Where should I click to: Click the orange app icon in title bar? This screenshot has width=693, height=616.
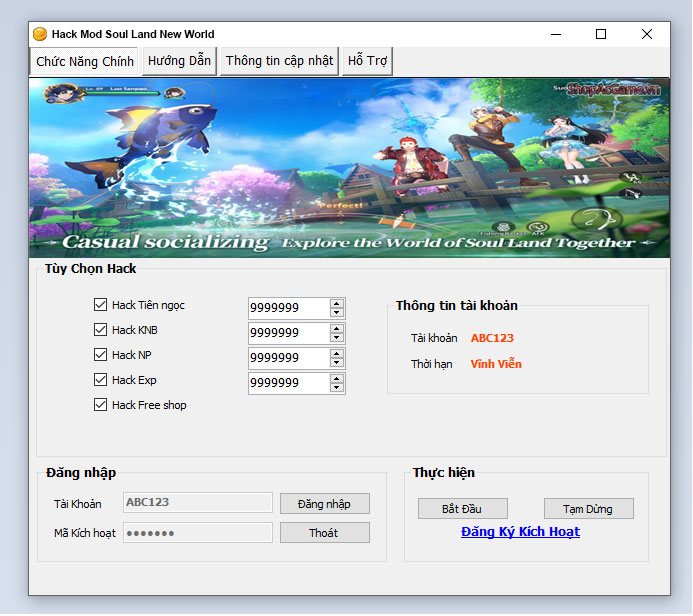coord(40,34)
